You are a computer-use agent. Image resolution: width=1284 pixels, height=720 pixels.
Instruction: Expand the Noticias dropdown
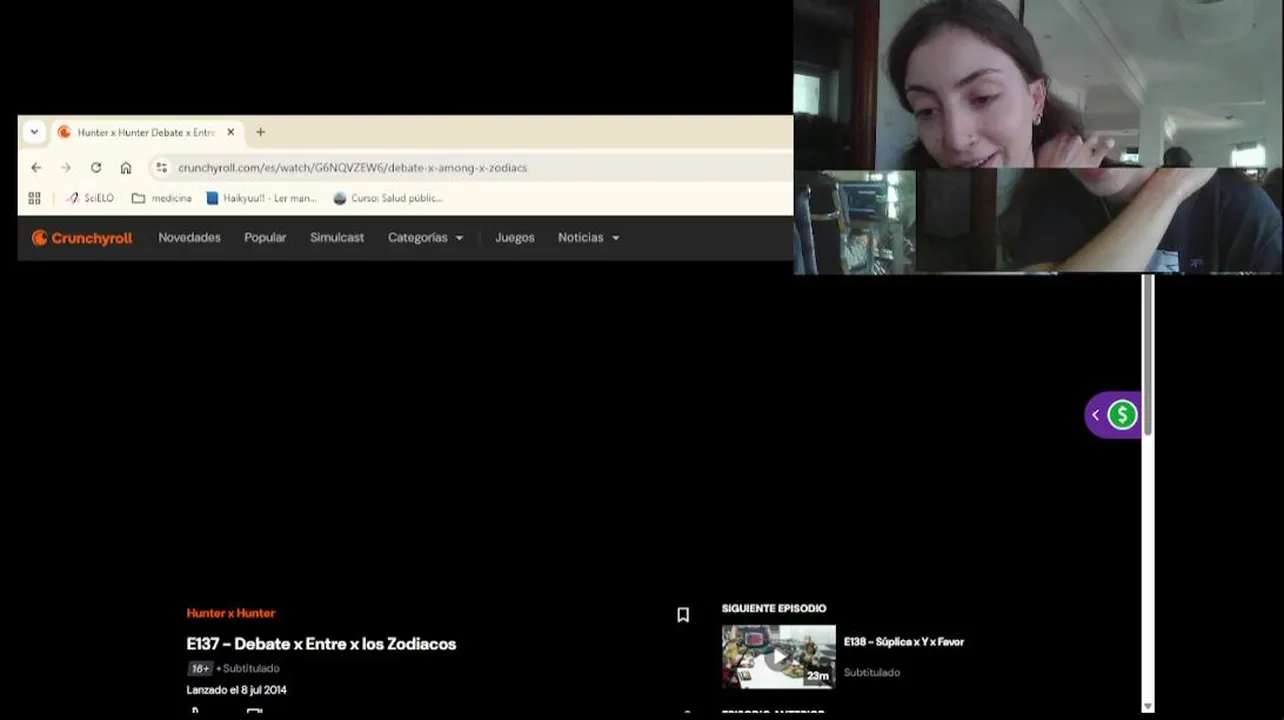tap(589, 238)
